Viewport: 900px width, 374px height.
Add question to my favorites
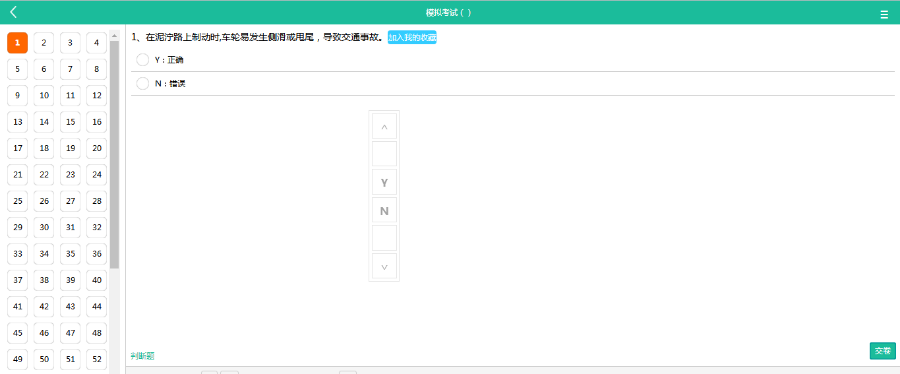412,37
